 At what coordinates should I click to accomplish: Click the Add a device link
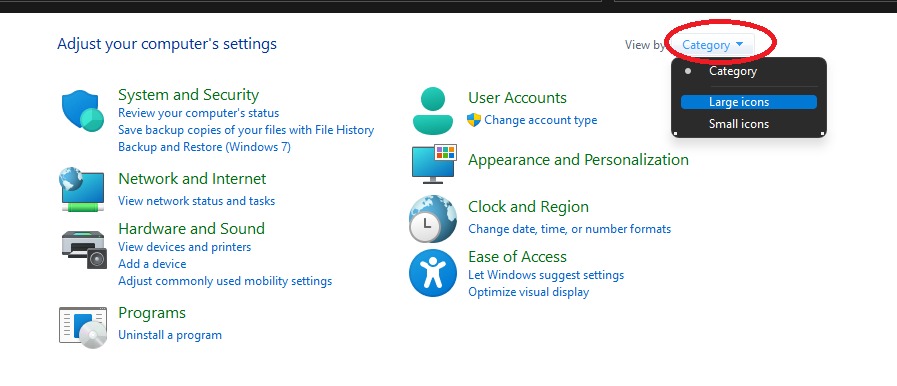click(x=152, y=264)
